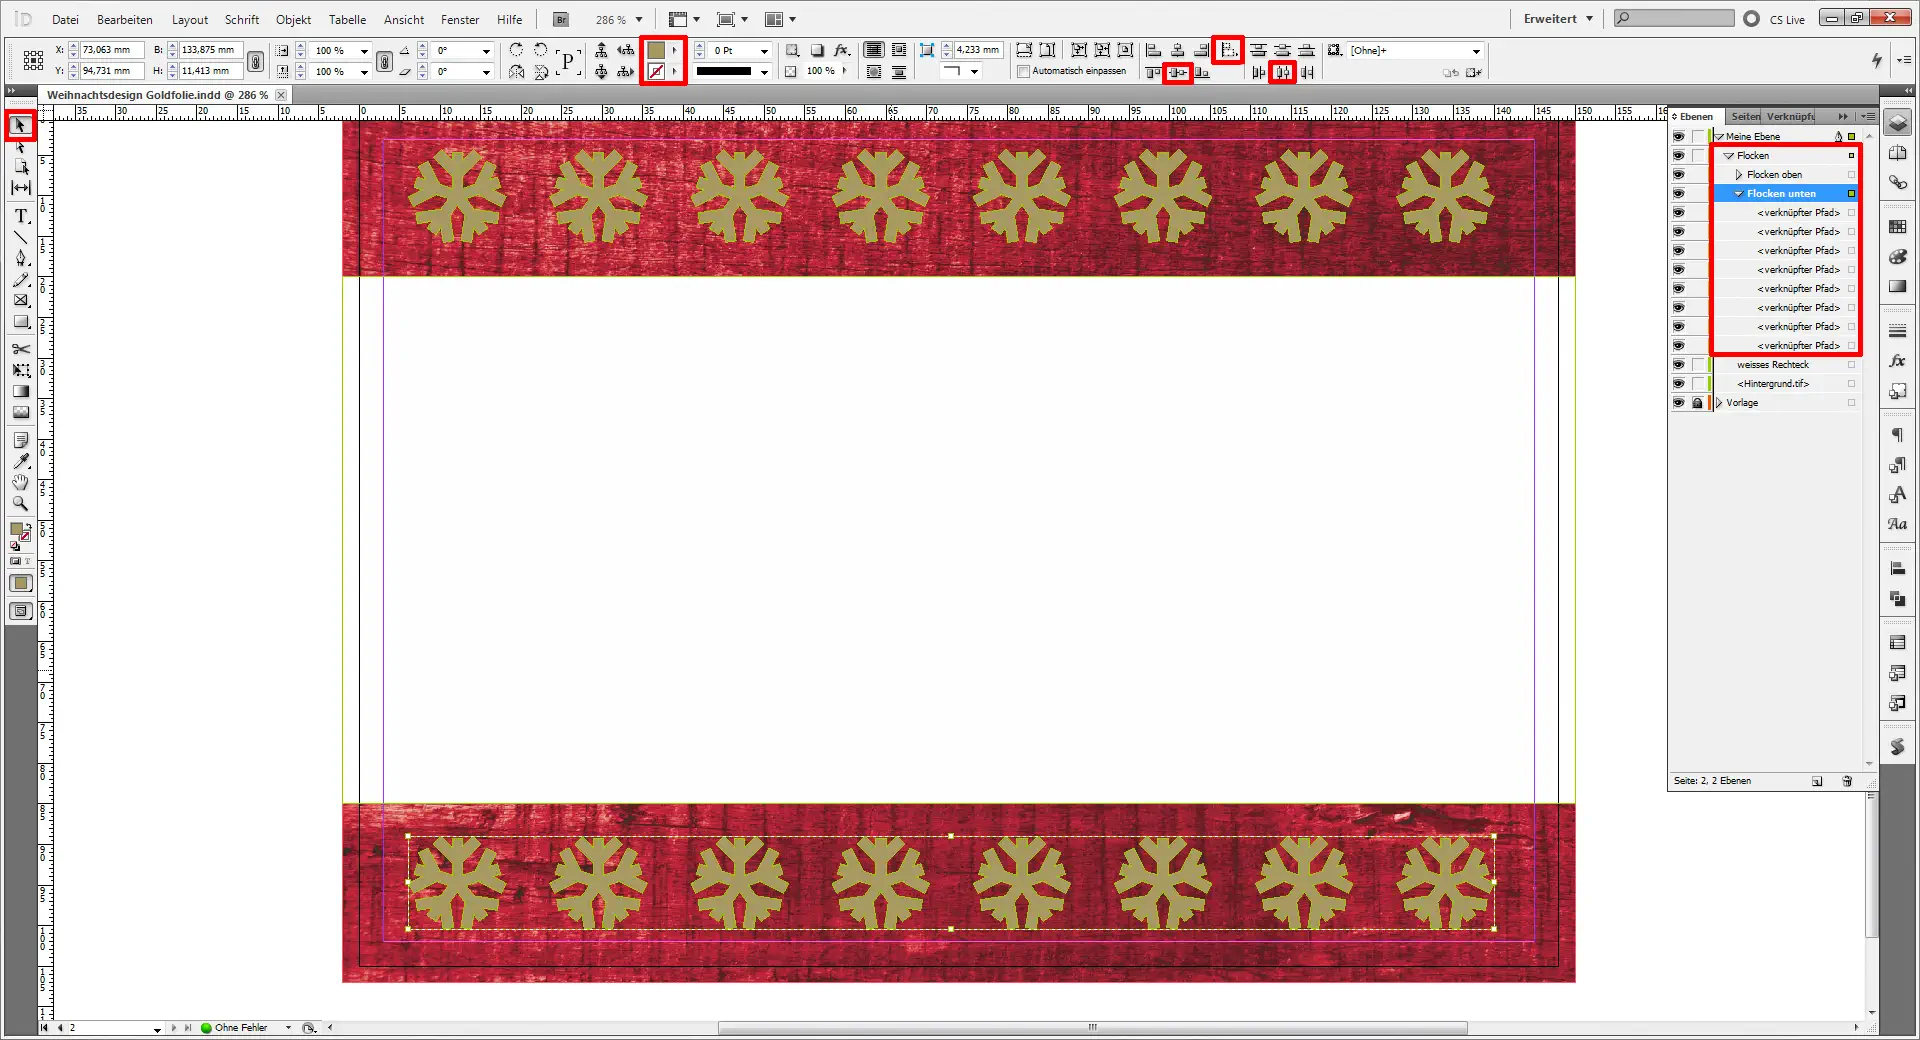
Task: Open the zoom percentage dropdown
Action: point(637,18)
